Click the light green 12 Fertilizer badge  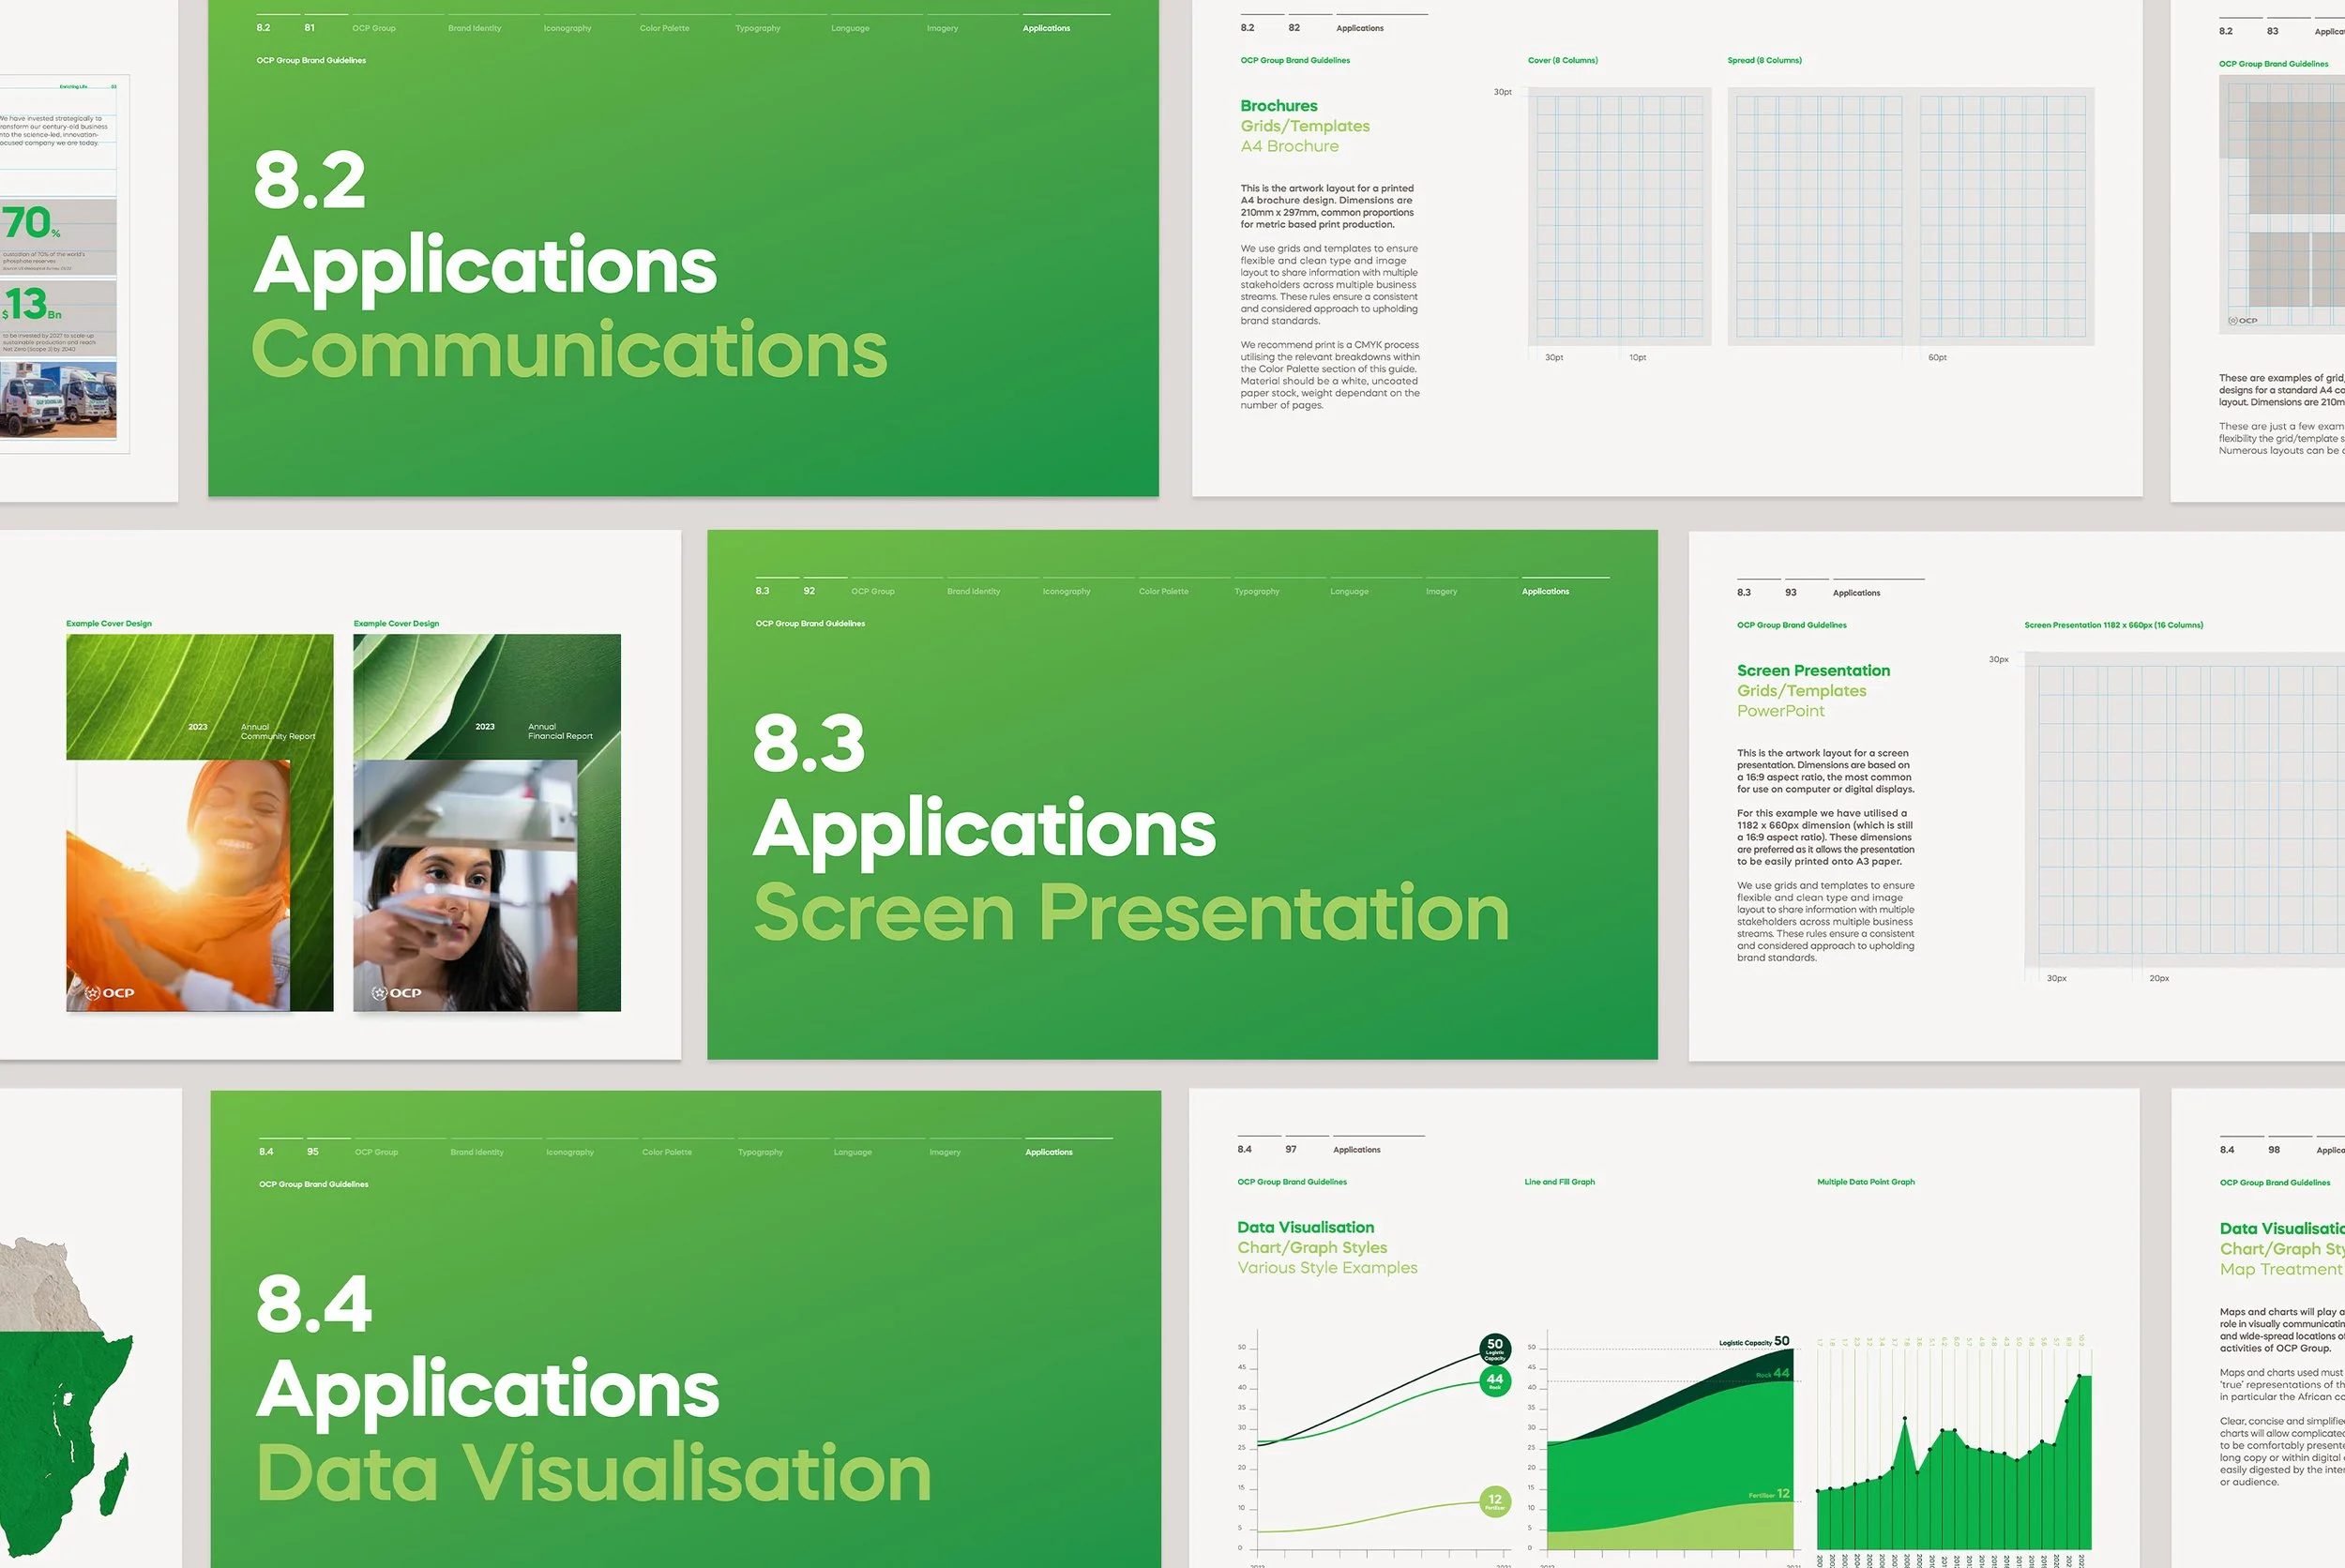point(1494,1501)
